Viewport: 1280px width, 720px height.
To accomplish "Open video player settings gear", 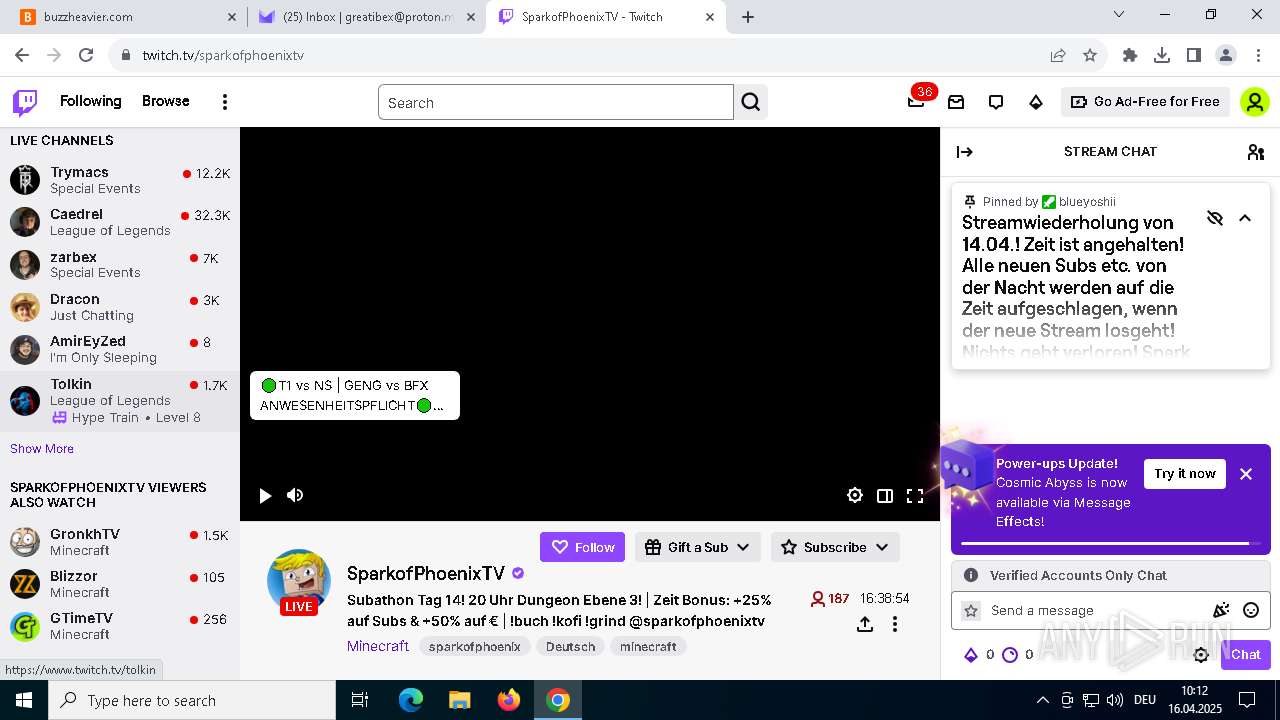I will [855, 496].
